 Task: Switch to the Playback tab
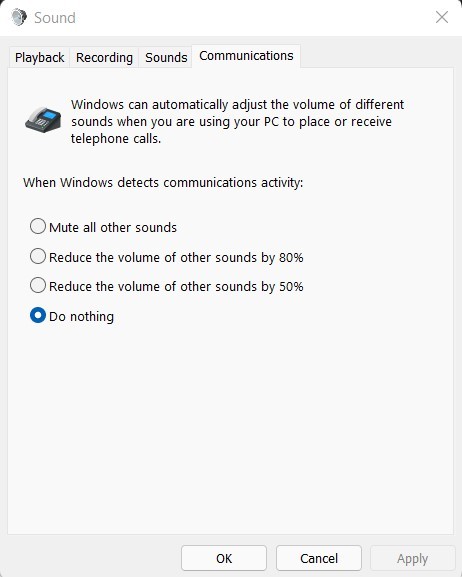tap(39, 57)
